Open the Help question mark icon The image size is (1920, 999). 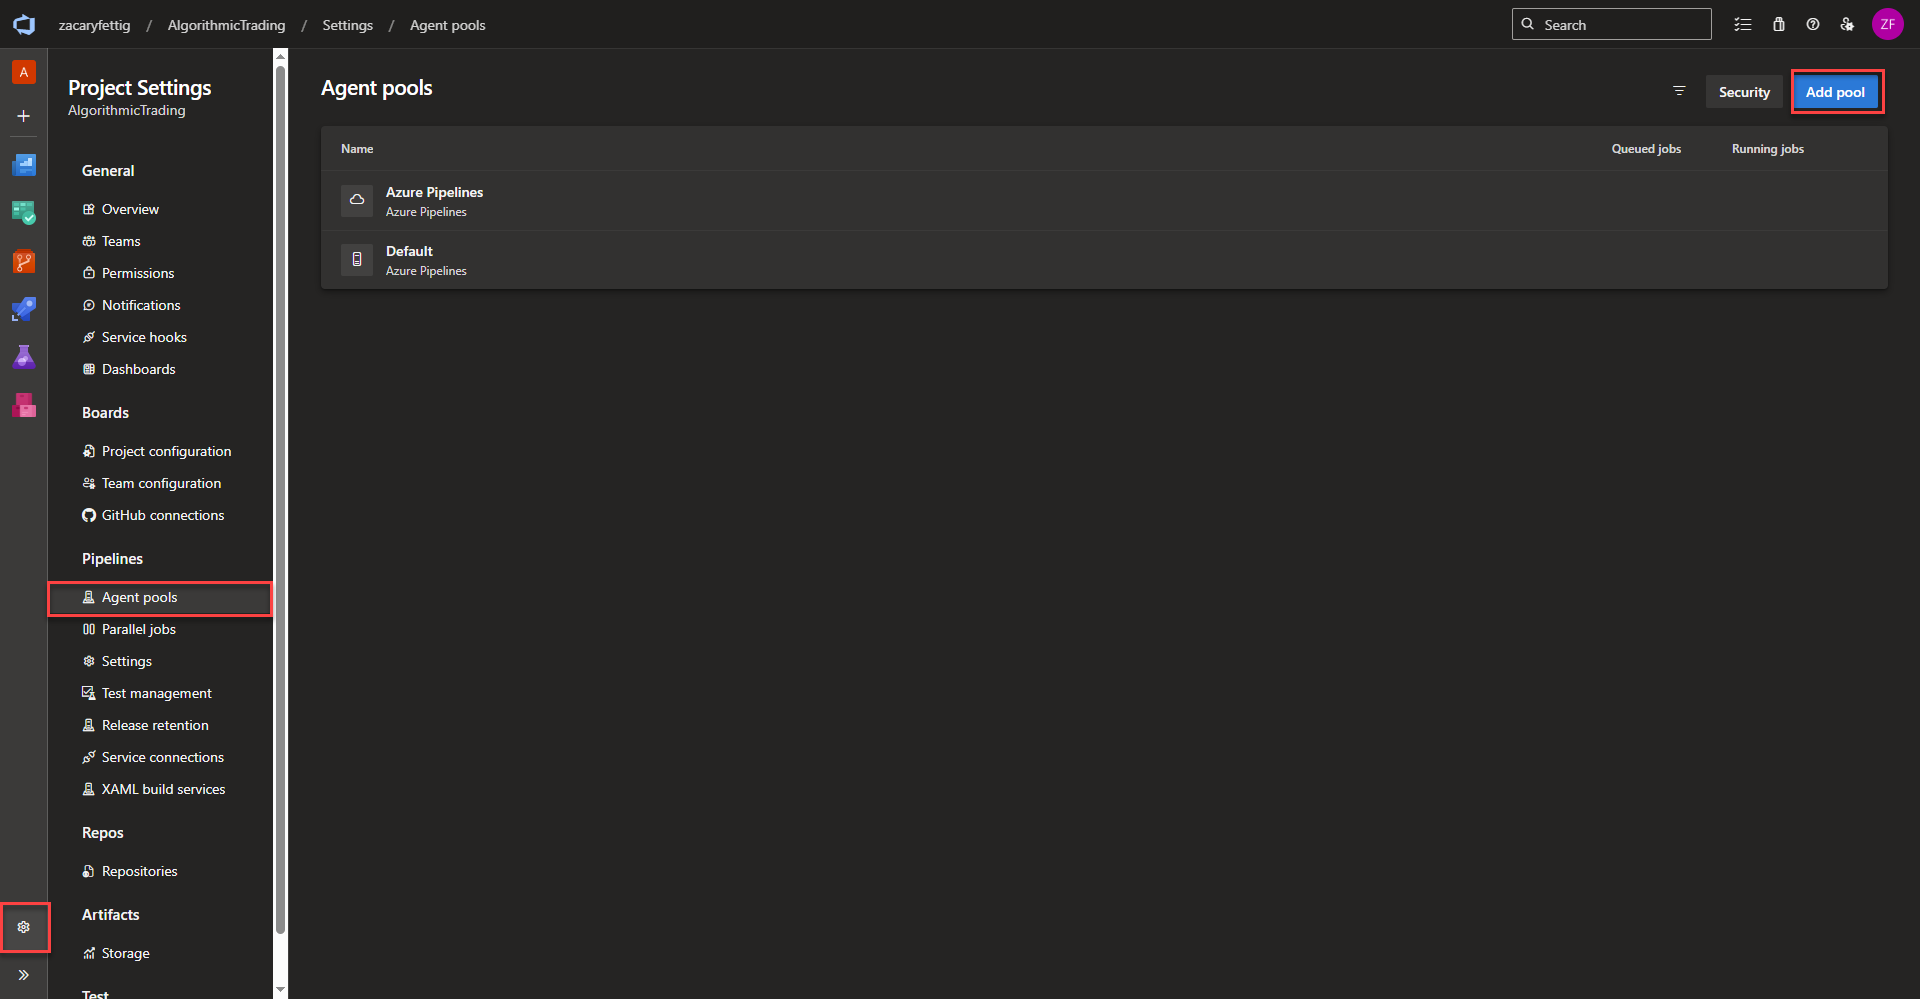tap(1813, 25)
